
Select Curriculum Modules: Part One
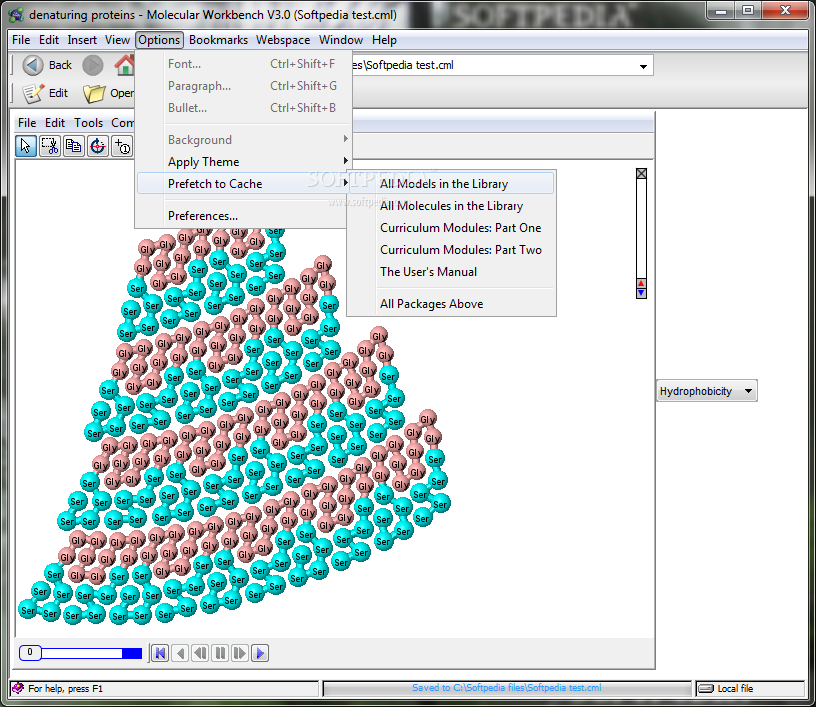(451, 228)
